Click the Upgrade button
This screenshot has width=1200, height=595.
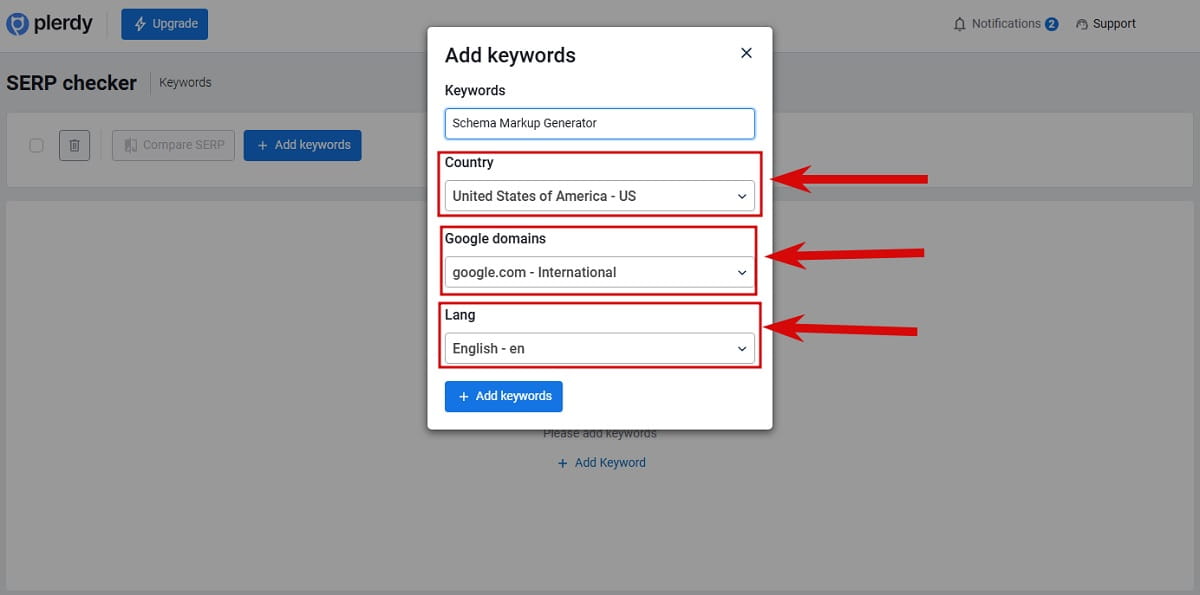coord(164,23)
